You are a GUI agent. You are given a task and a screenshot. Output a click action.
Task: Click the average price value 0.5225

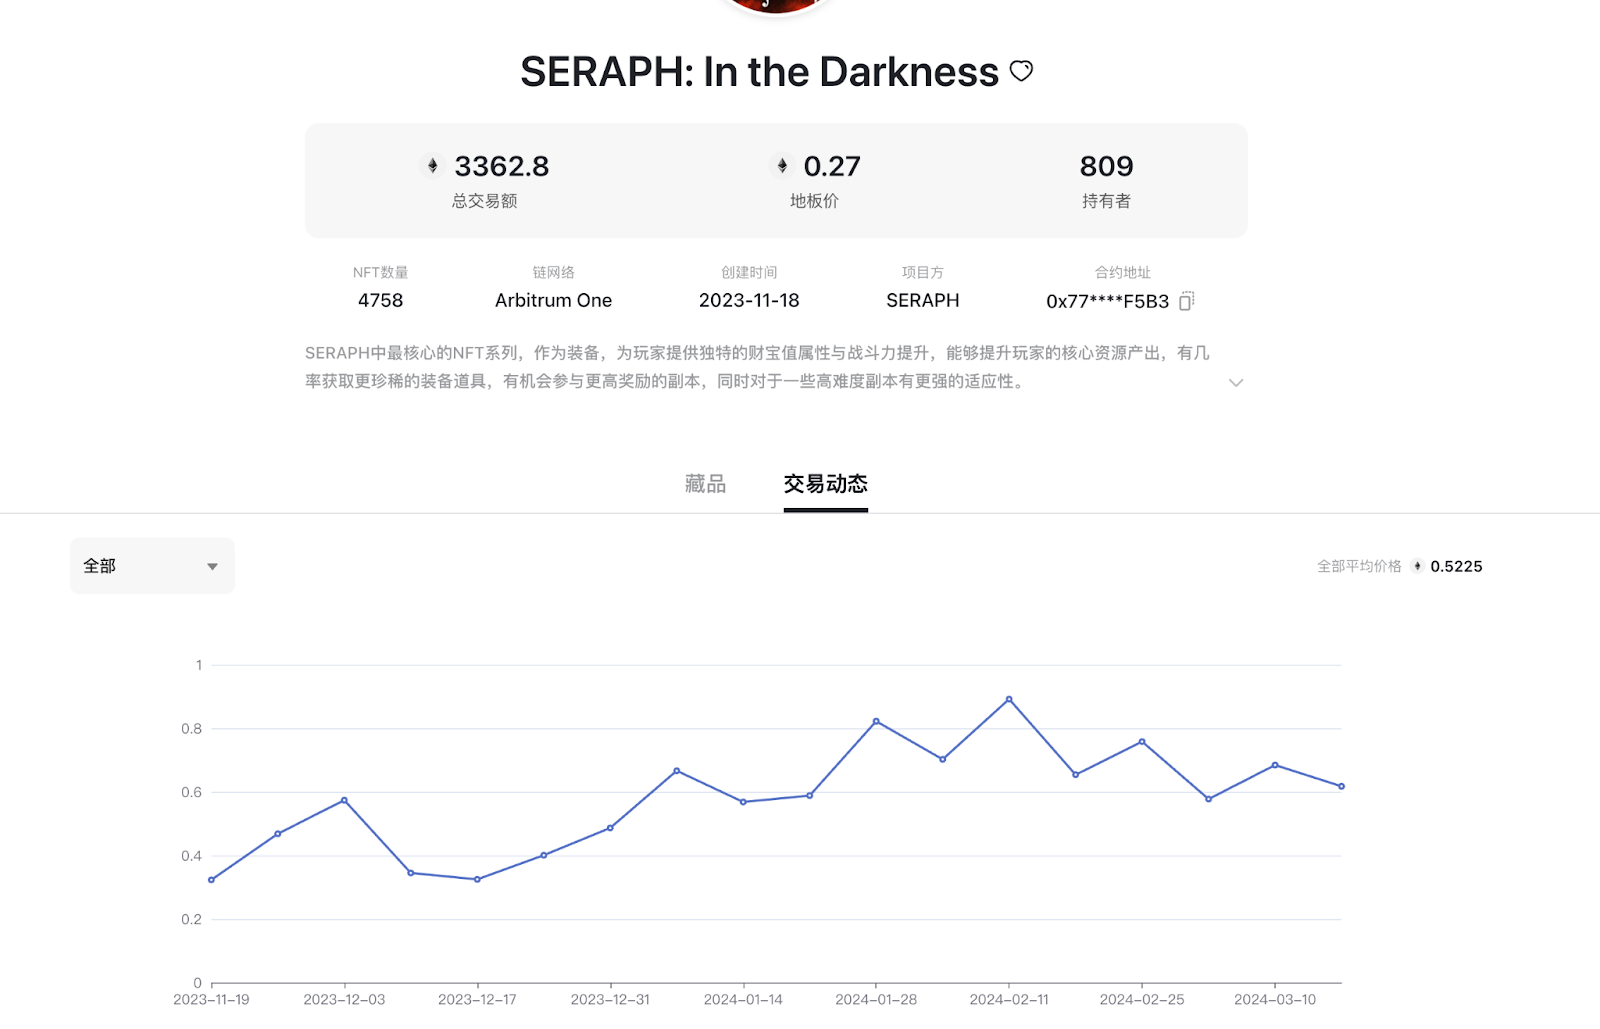(1456, 566)
